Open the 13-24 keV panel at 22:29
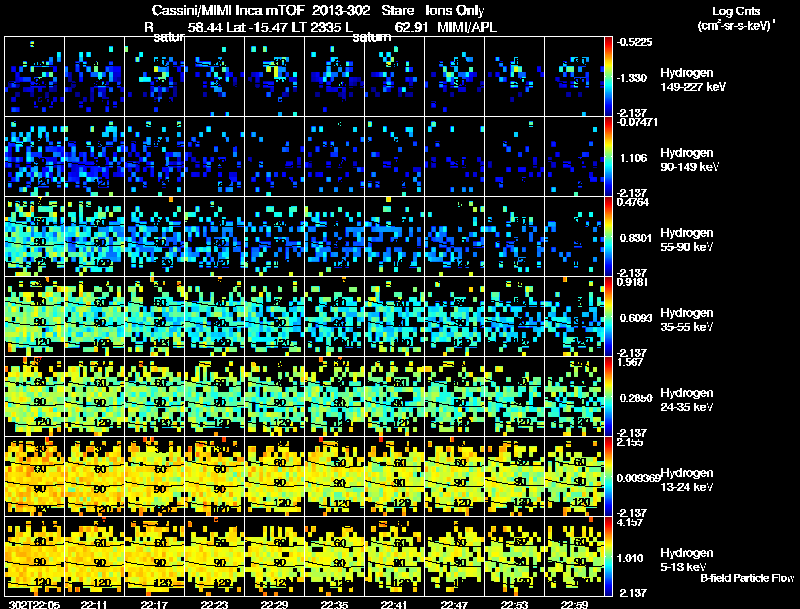This screenshot has height=609, width=800. click(x=274, y=477)
